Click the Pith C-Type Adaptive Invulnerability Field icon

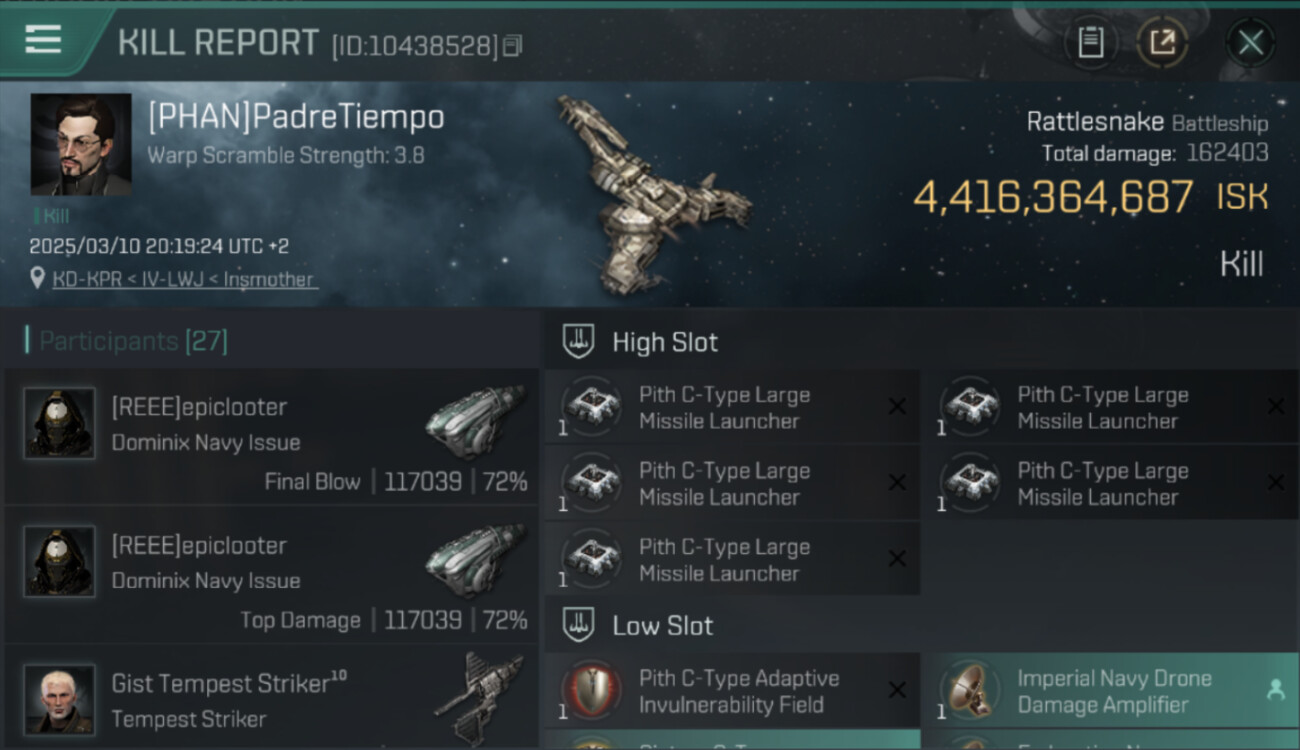(x=591, y=690)
